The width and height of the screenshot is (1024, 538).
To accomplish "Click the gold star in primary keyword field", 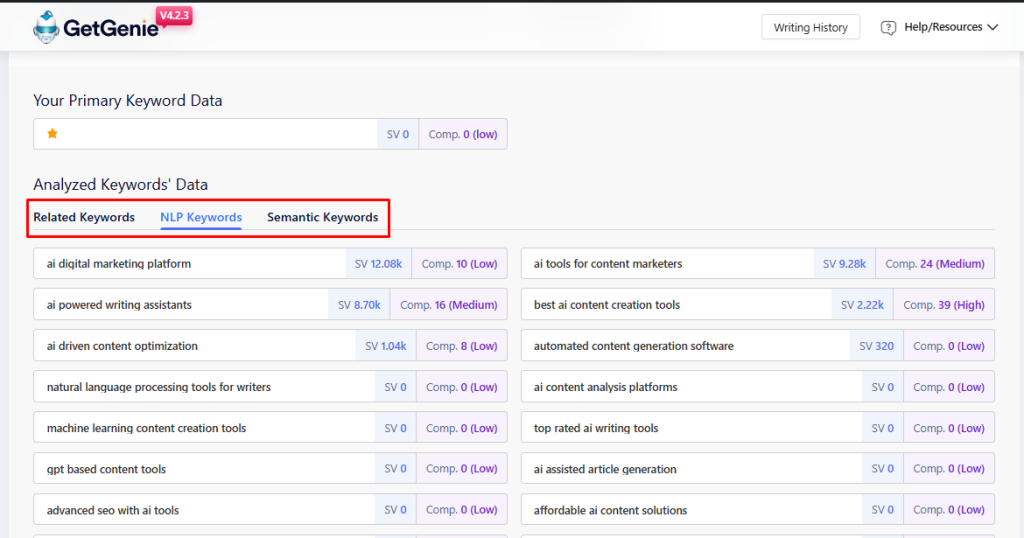I will click(x=52, y=134).
